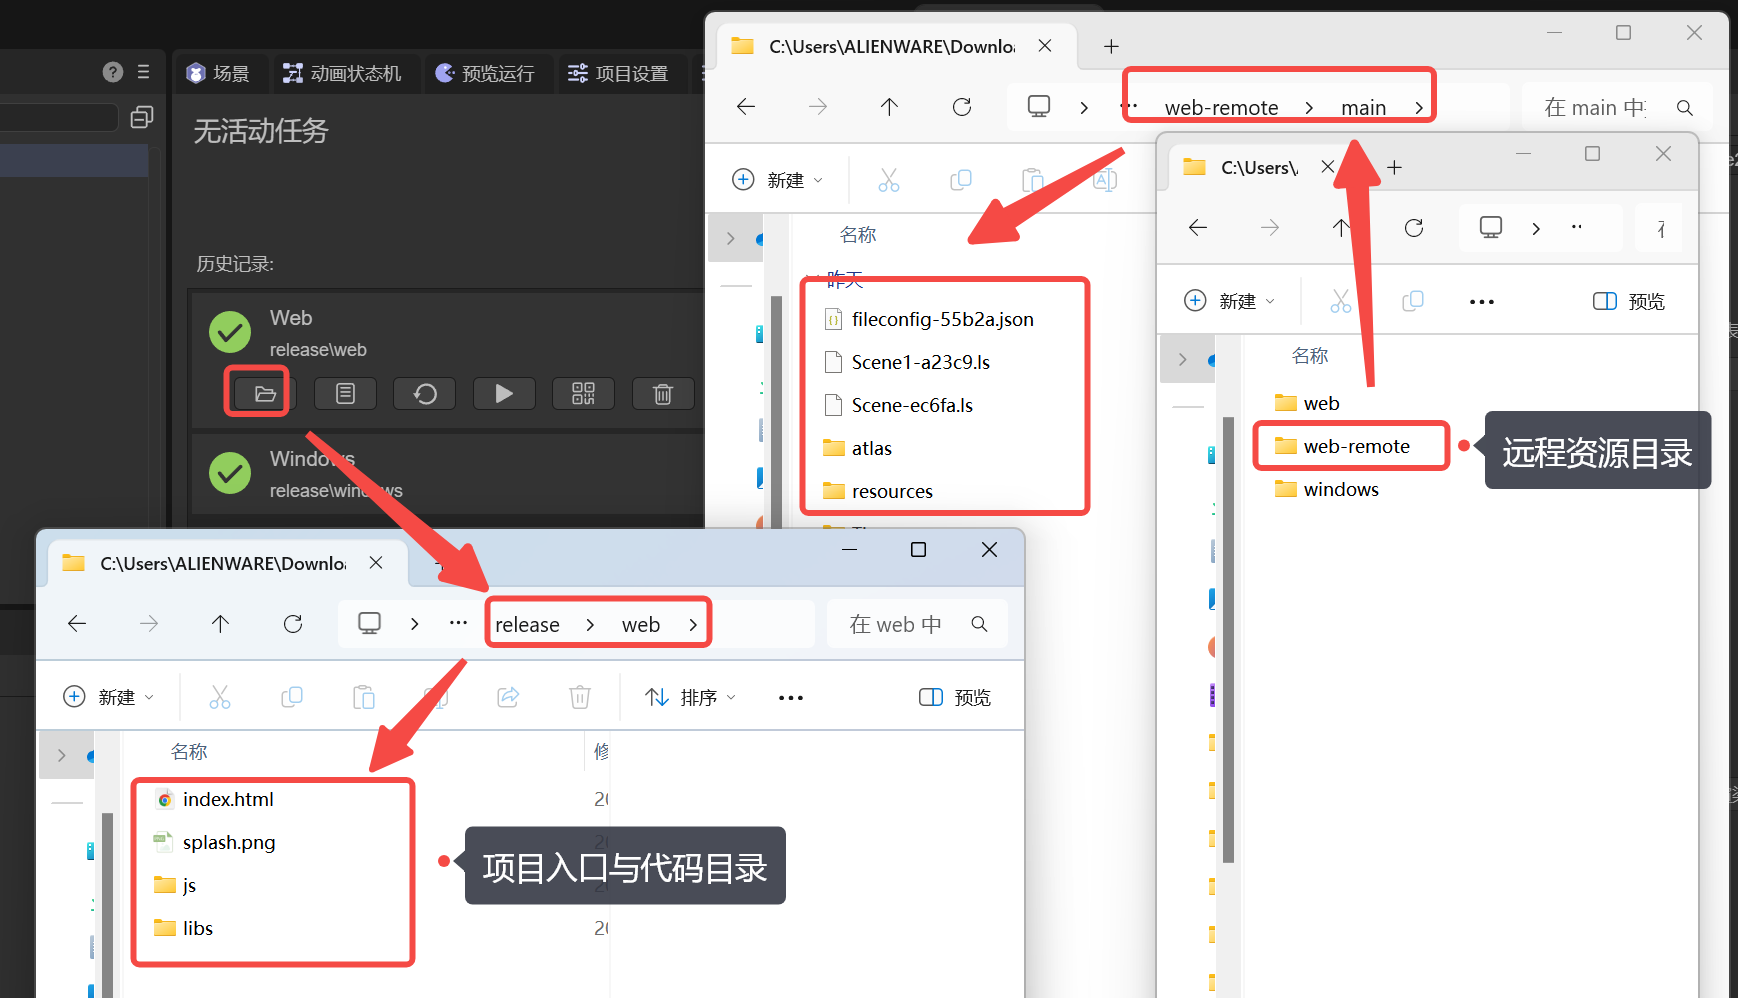Open the 项目设置 tab

click(618, 74)
